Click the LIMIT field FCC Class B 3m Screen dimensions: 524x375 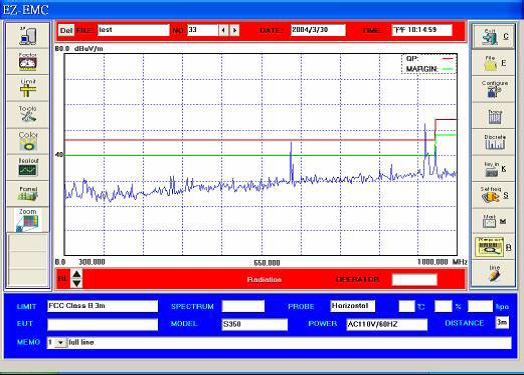click(x=103, y=306)
